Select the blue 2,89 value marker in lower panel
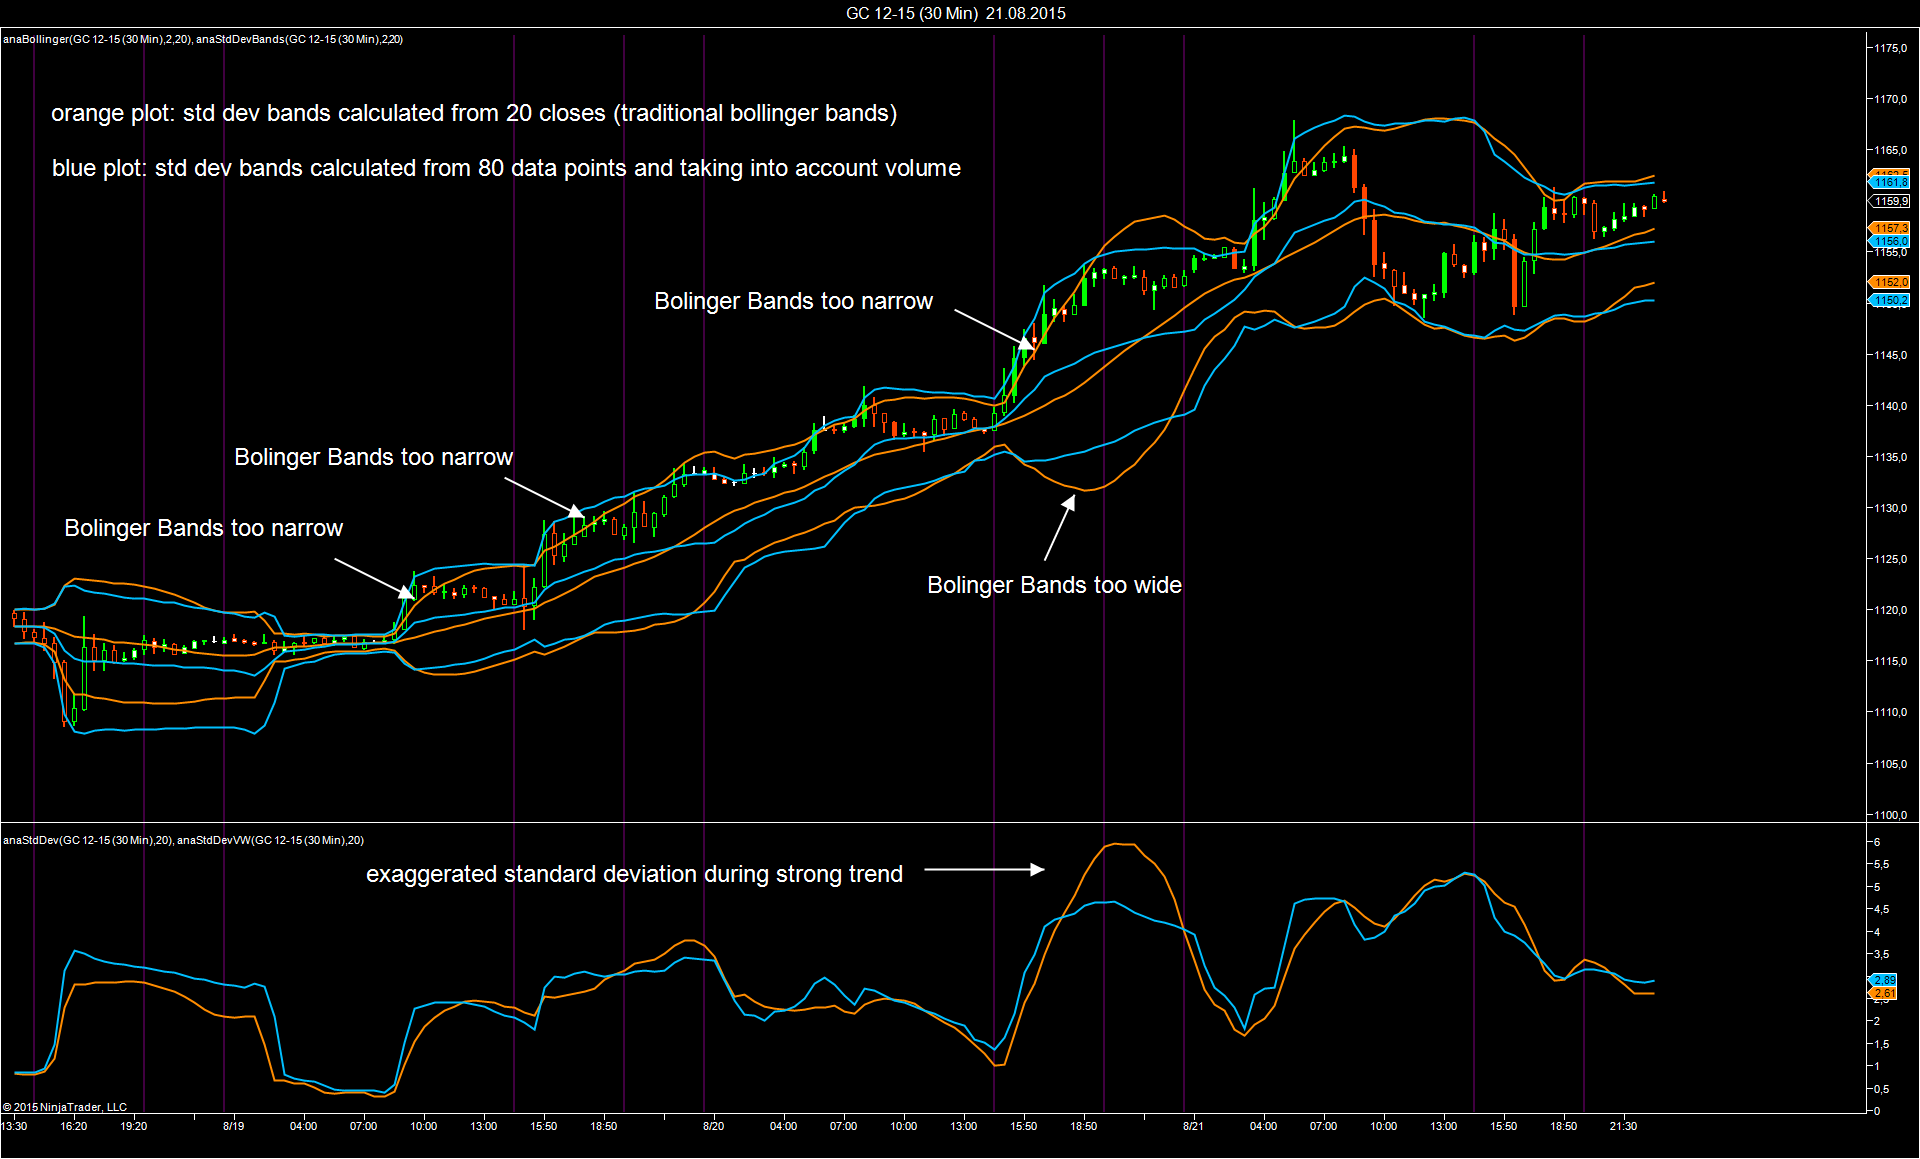This screenshot has width=1920, height=1159. pos(1883,980)
